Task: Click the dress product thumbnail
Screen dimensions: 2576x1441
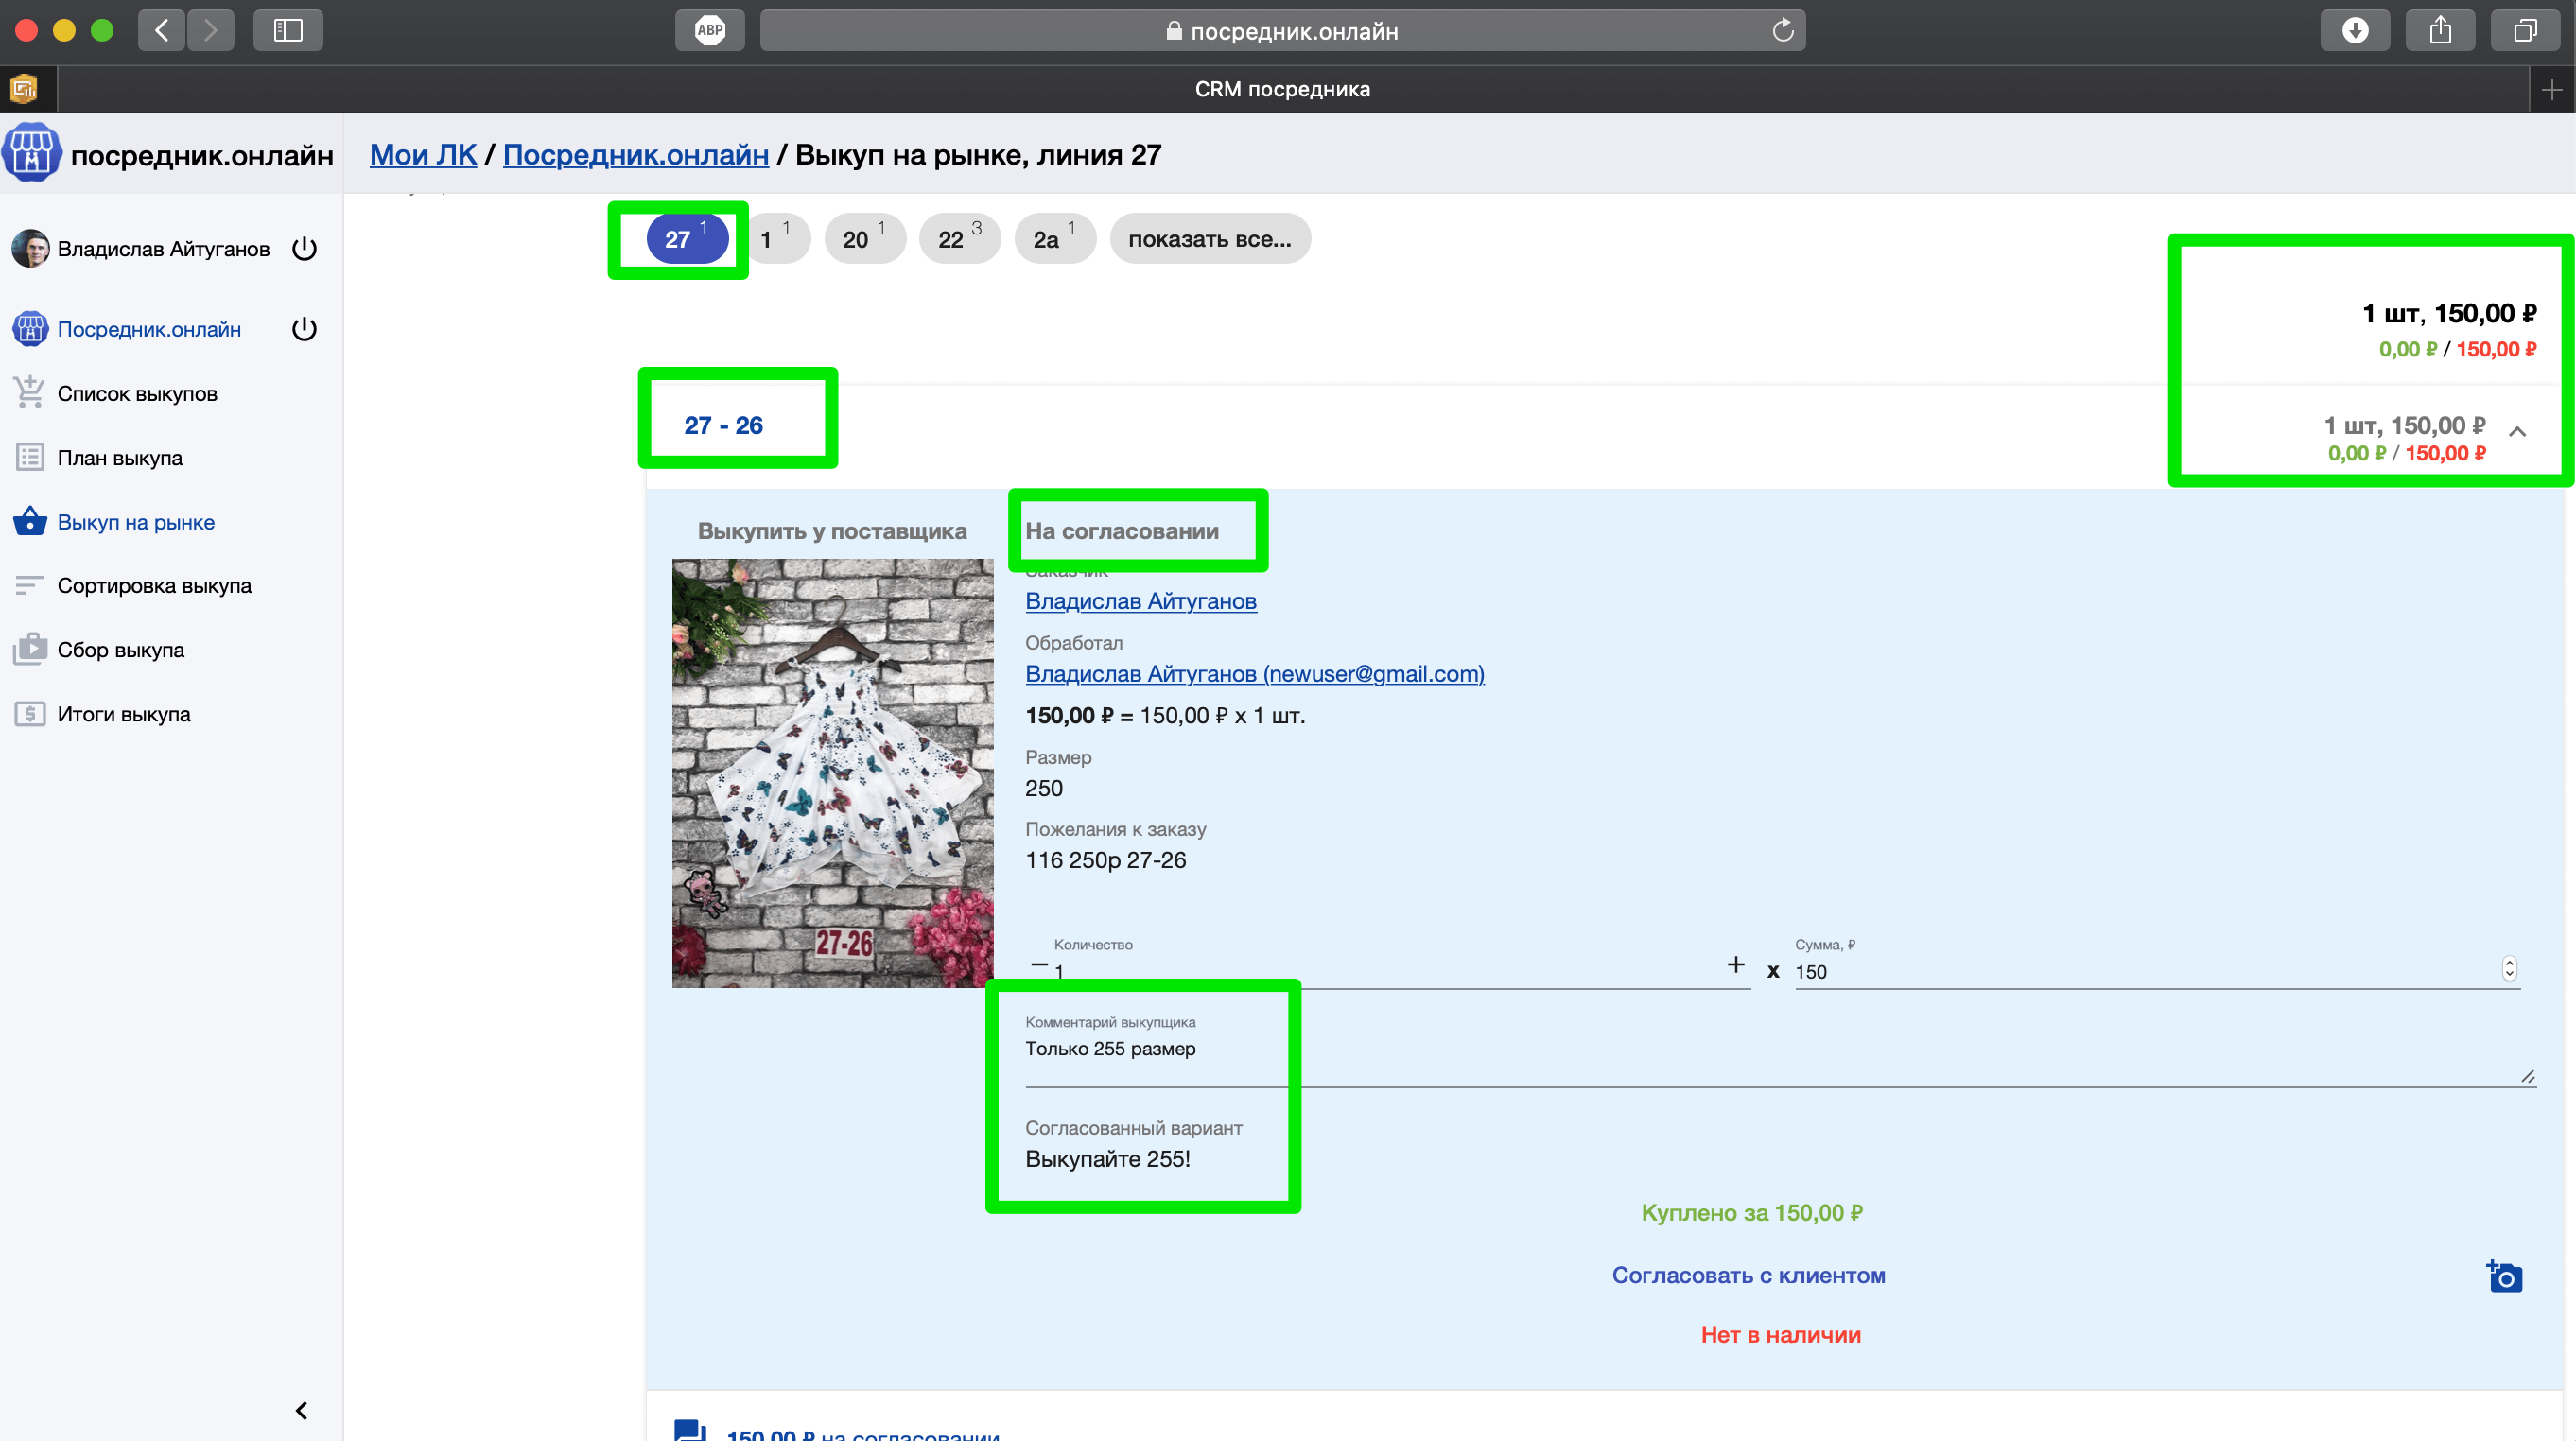Action: pyautogui.click(x=832, y=772)
